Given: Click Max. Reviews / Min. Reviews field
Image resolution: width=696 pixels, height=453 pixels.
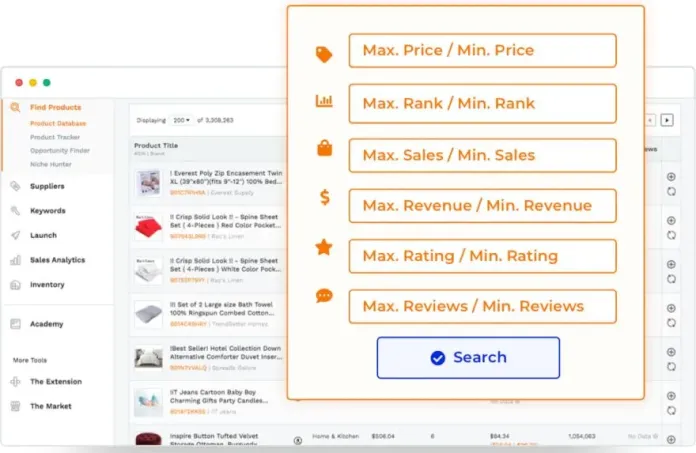Looking at the screenshot, I should pos(482,307).
